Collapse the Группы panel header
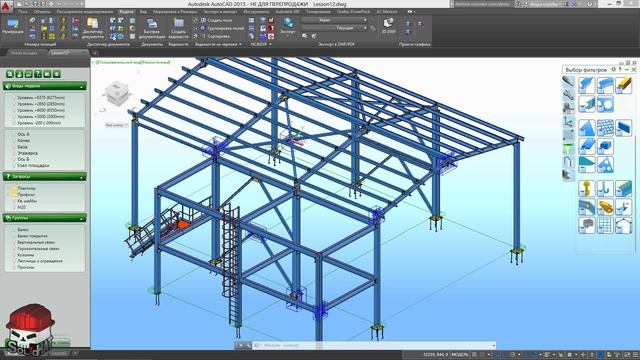Viewport: 640px width, 360px height. click(44, 218)
